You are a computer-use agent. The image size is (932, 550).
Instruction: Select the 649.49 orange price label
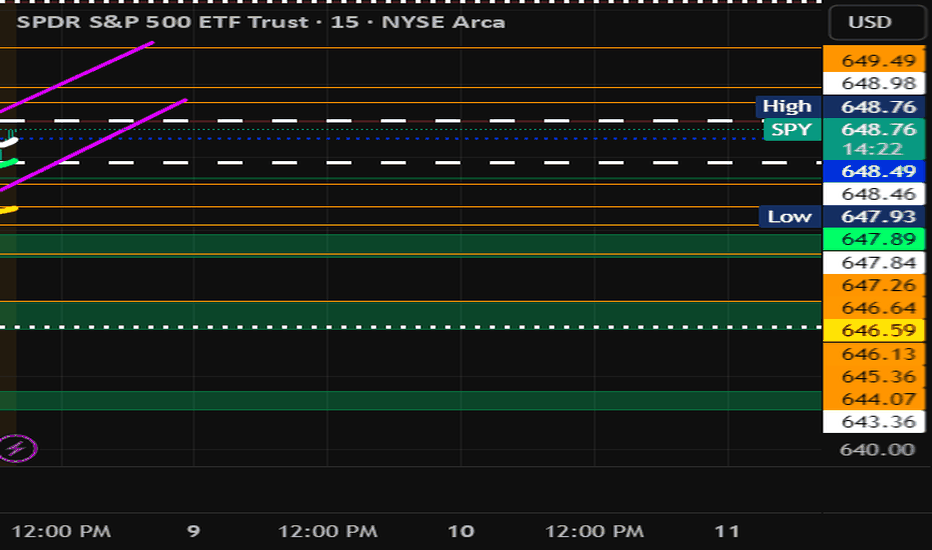pyautogui.click(x=874, y=61)
